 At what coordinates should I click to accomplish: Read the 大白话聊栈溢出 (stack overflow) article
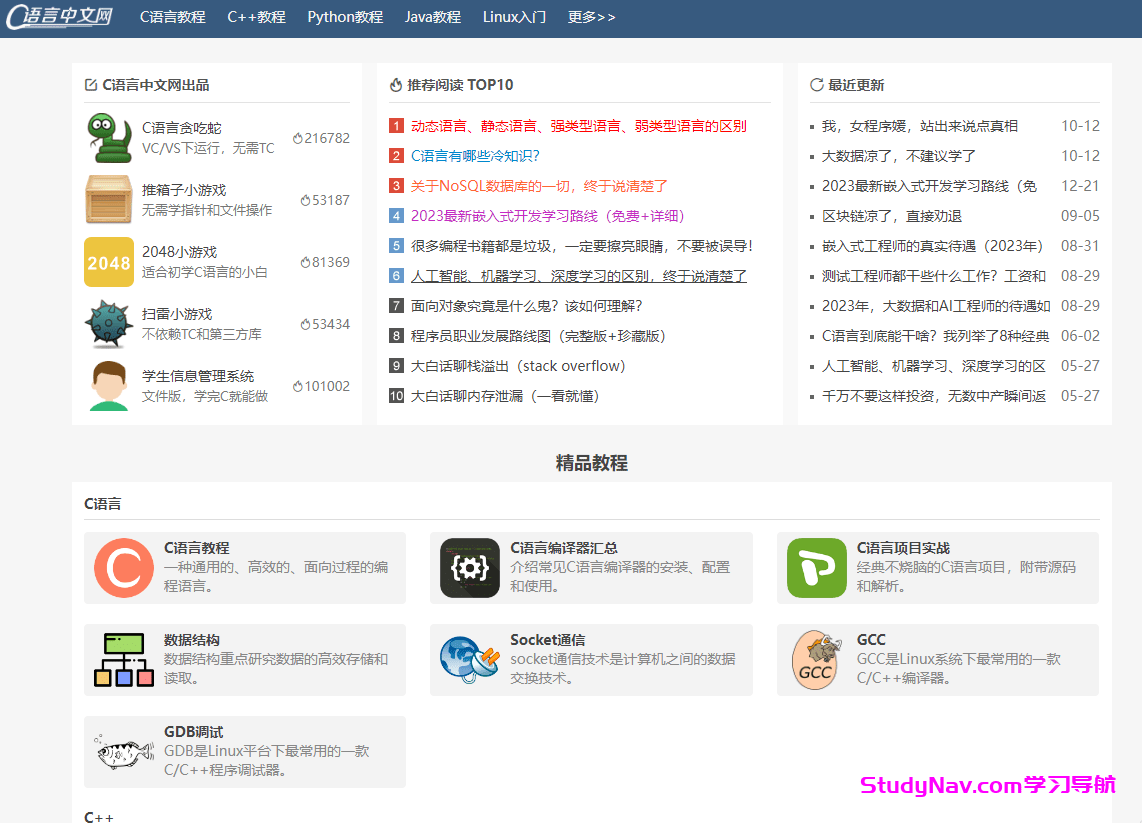517,366
